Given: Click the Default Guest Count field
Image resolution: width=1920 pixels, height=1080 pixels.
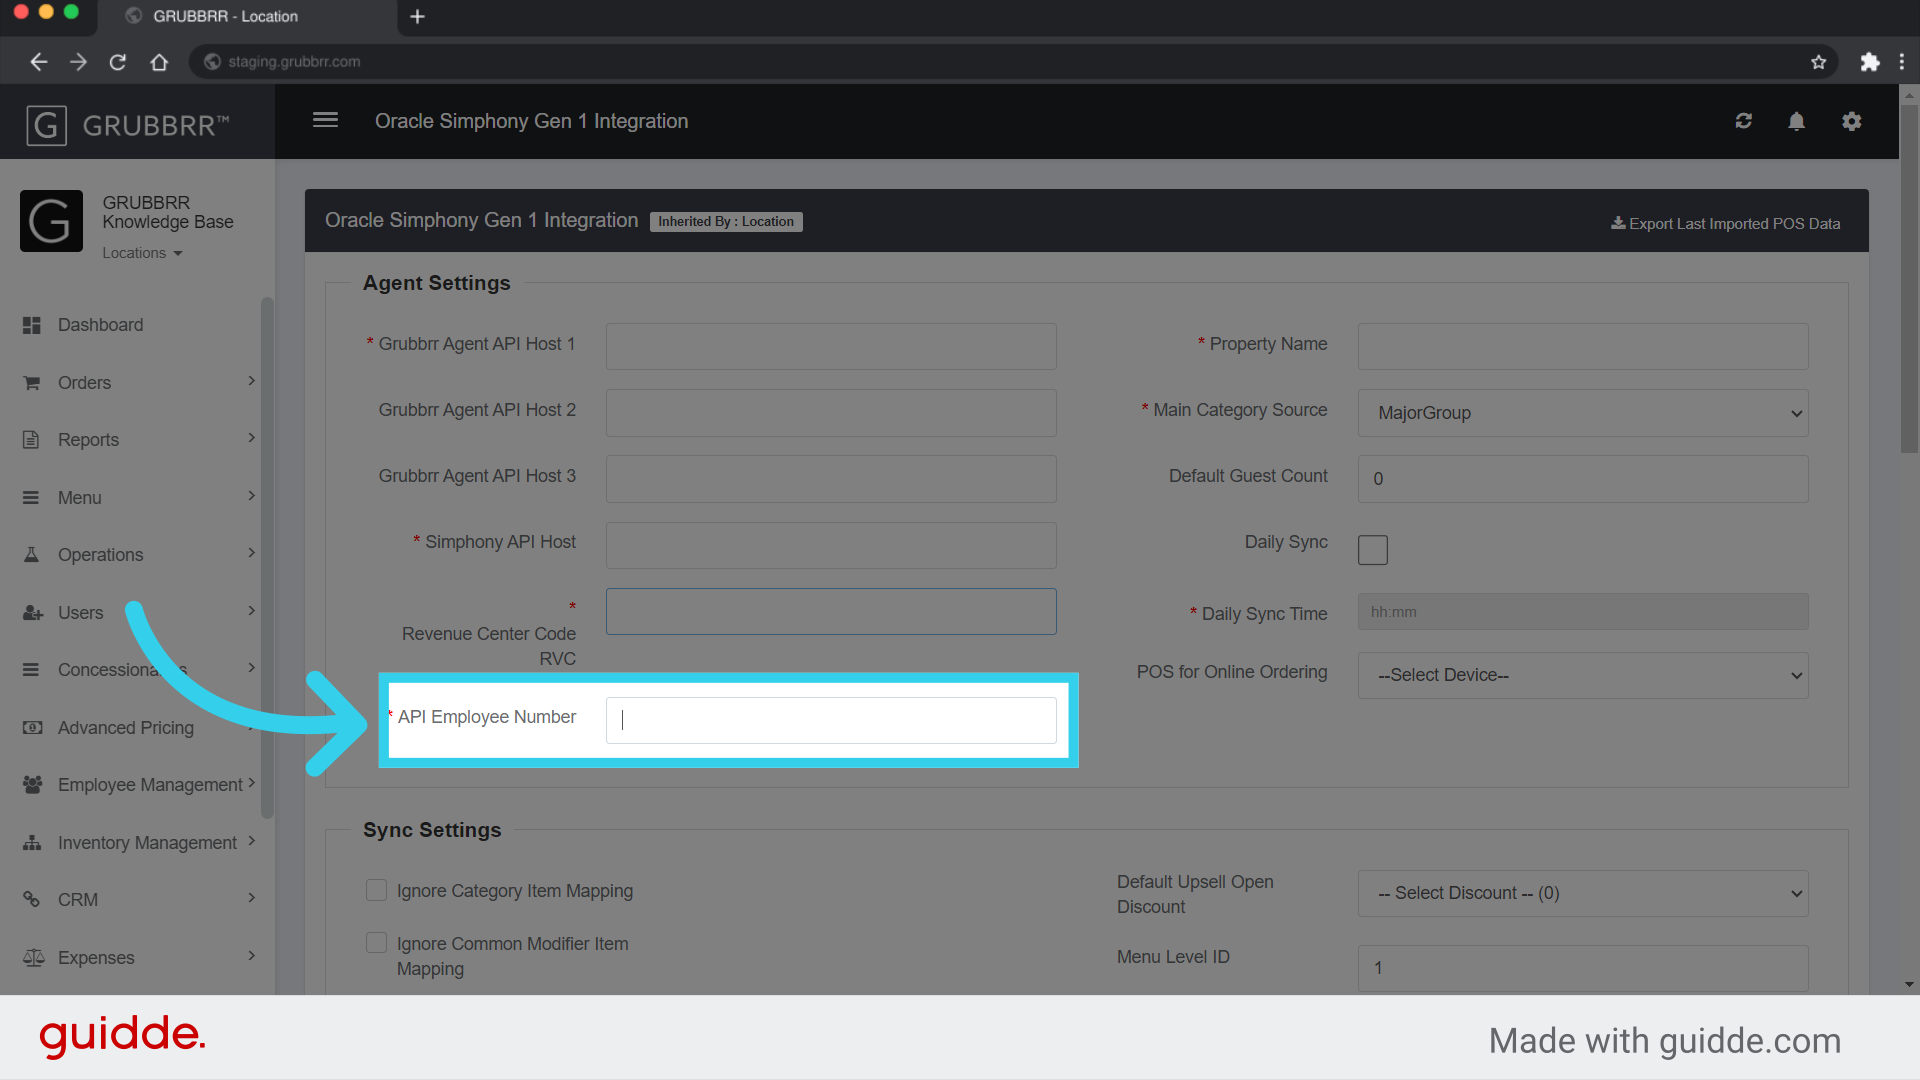Looking at the screenshot, I should tap(1583, 479).
